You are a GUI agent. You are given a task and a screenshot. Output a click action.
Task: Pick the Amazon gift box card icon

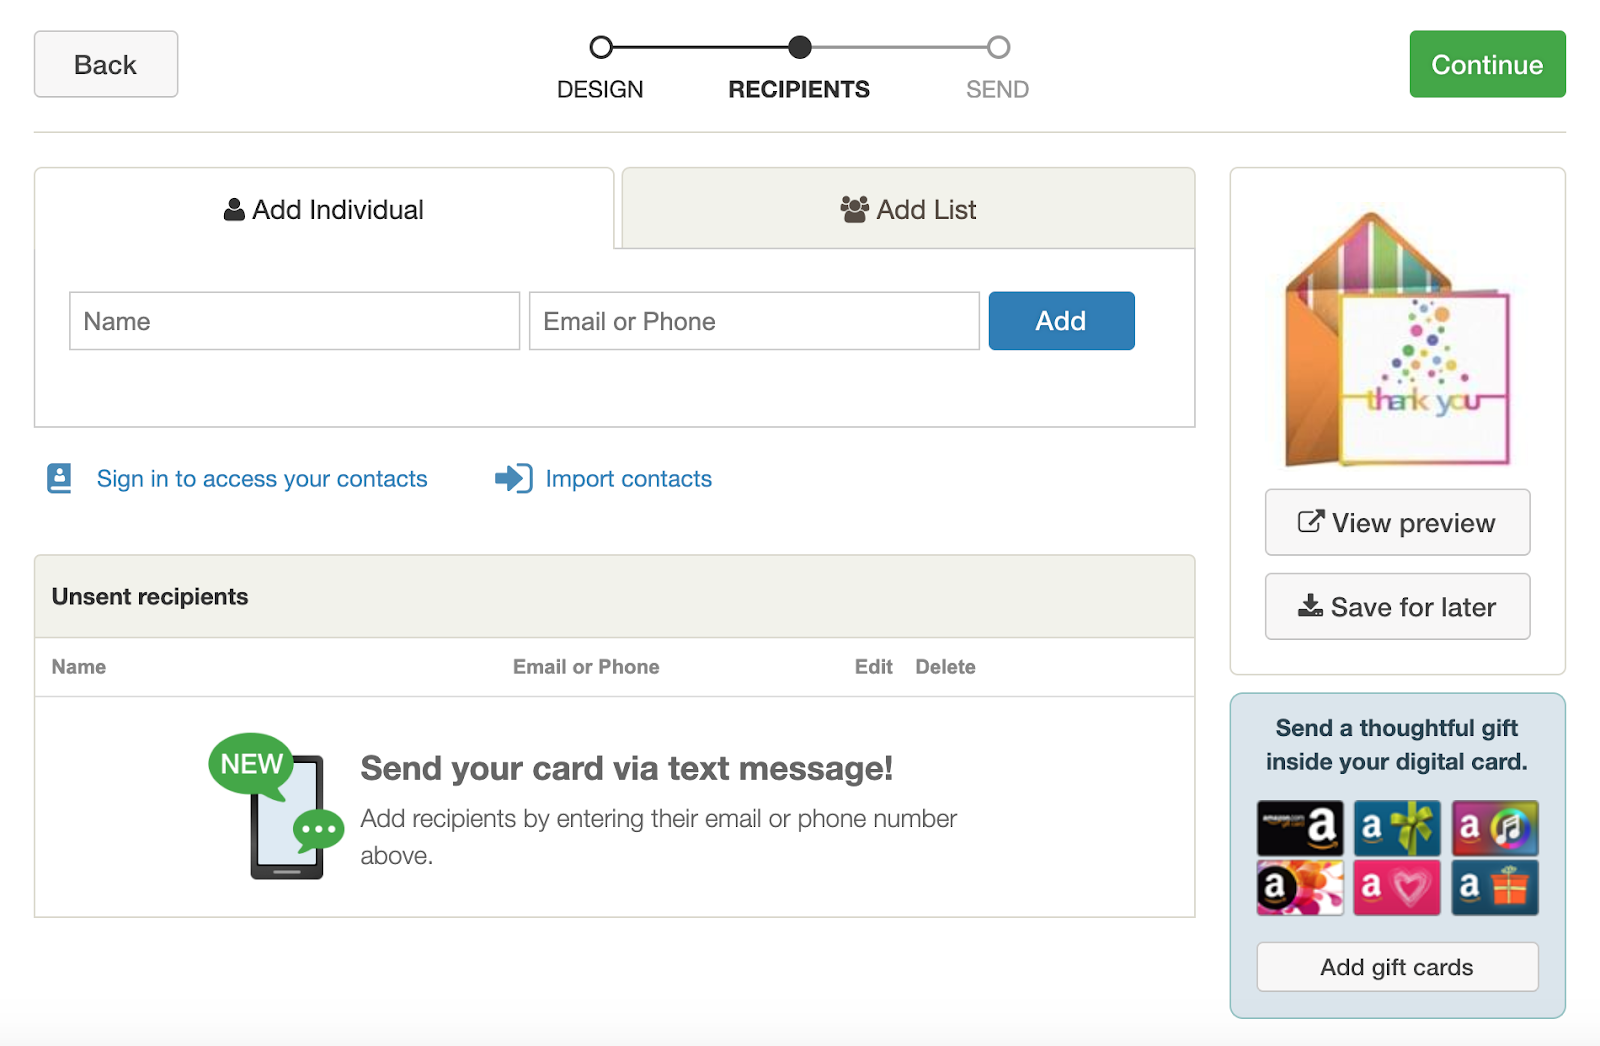point(1495,887)
